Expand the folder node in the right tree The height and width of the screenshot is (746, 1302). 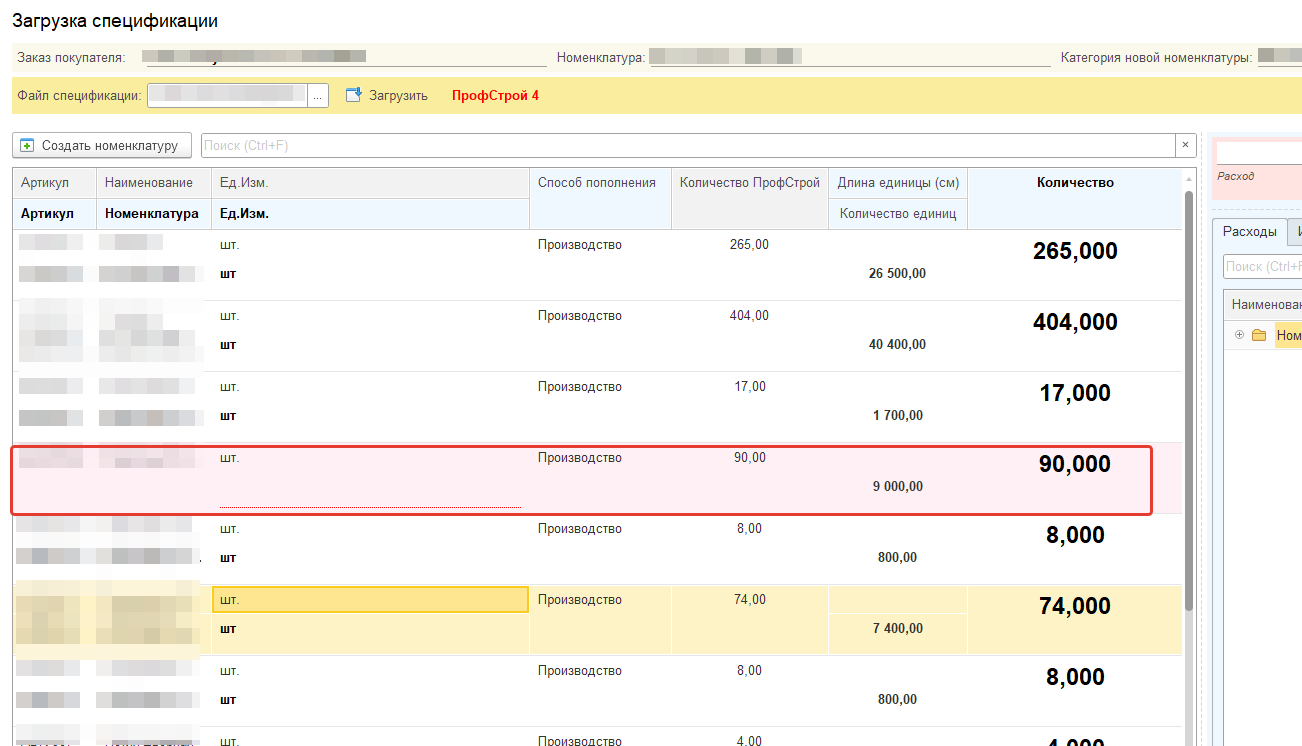(x=1239, y=335)
